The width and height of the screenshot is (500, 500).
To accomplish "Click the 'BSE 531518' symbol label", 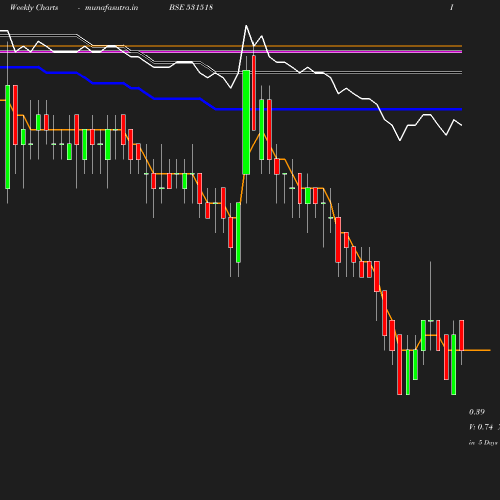I will pyautogui.click(x=191, y=7).
